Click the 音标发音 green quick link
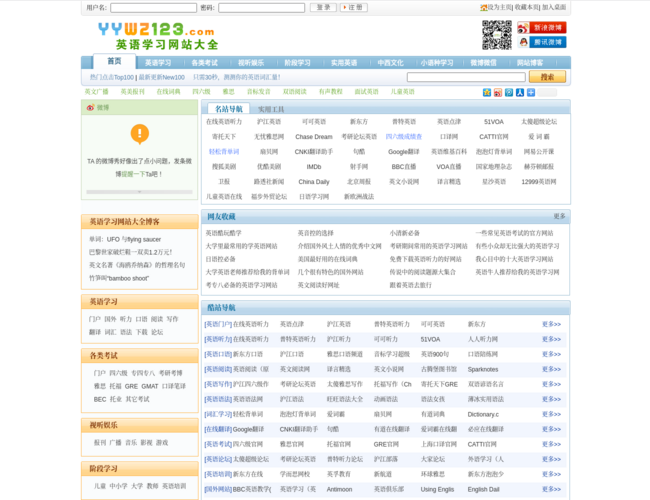The image size is (650, 500). point(259,92)
